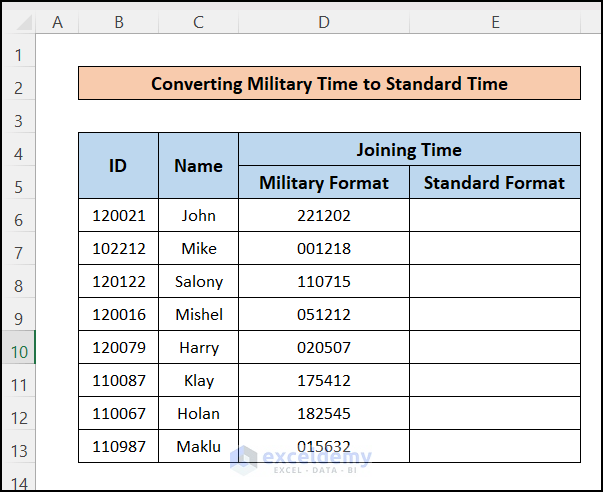Click empty Standard Format cell for John
603x492 pixels.
click(x=494, y=215)
